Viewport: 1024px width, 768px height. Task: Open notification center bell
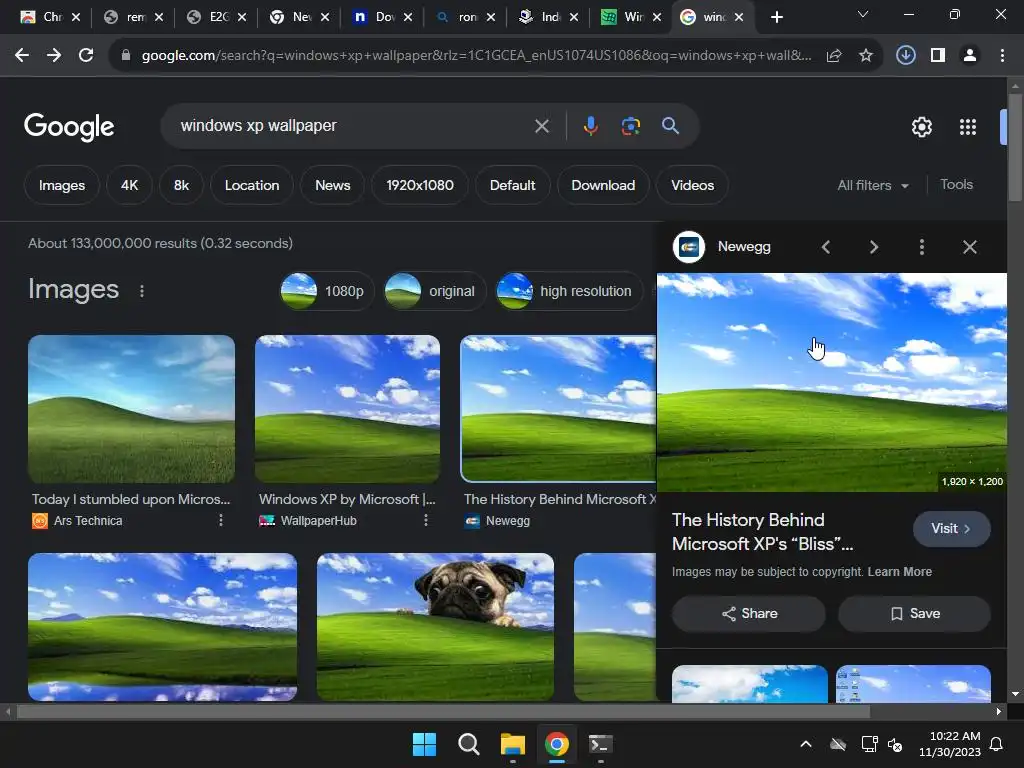(x=997, y=744)
